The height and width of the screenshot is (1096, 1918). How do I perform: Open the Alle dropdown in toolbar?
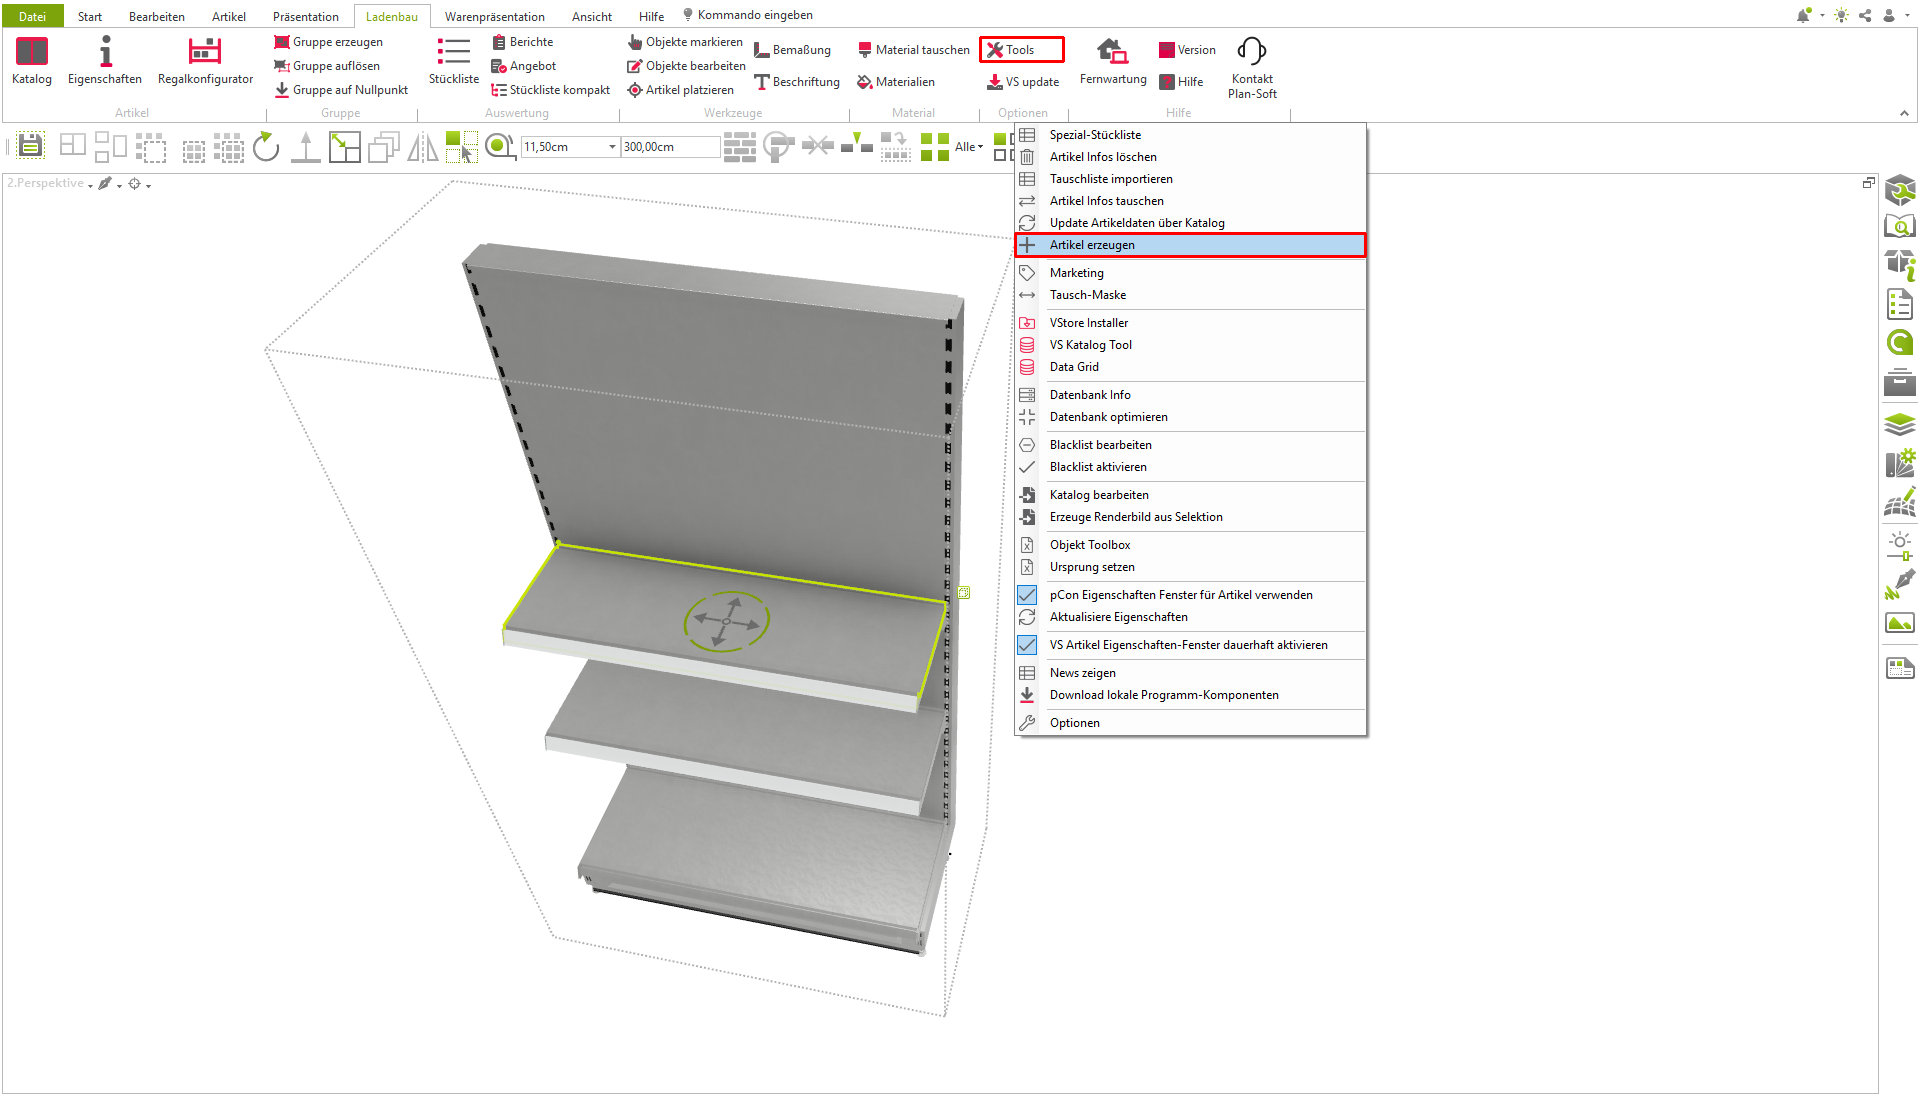[968, 147]
